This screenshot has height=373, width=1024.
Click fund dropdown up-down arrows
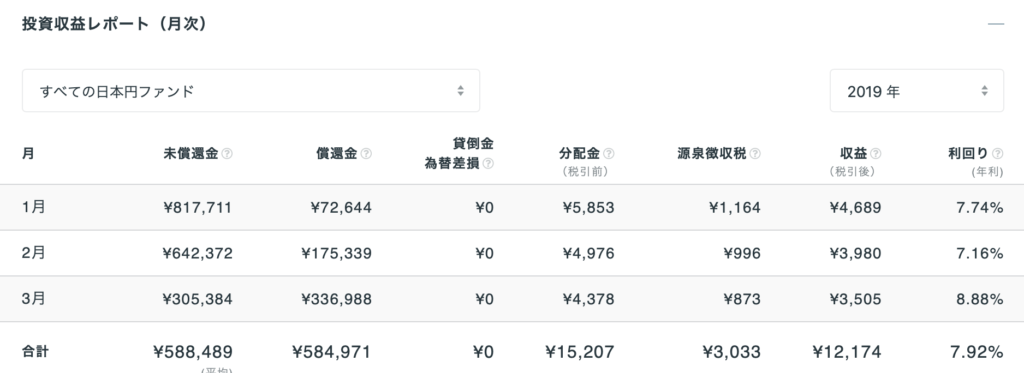[x=460, y=91]
